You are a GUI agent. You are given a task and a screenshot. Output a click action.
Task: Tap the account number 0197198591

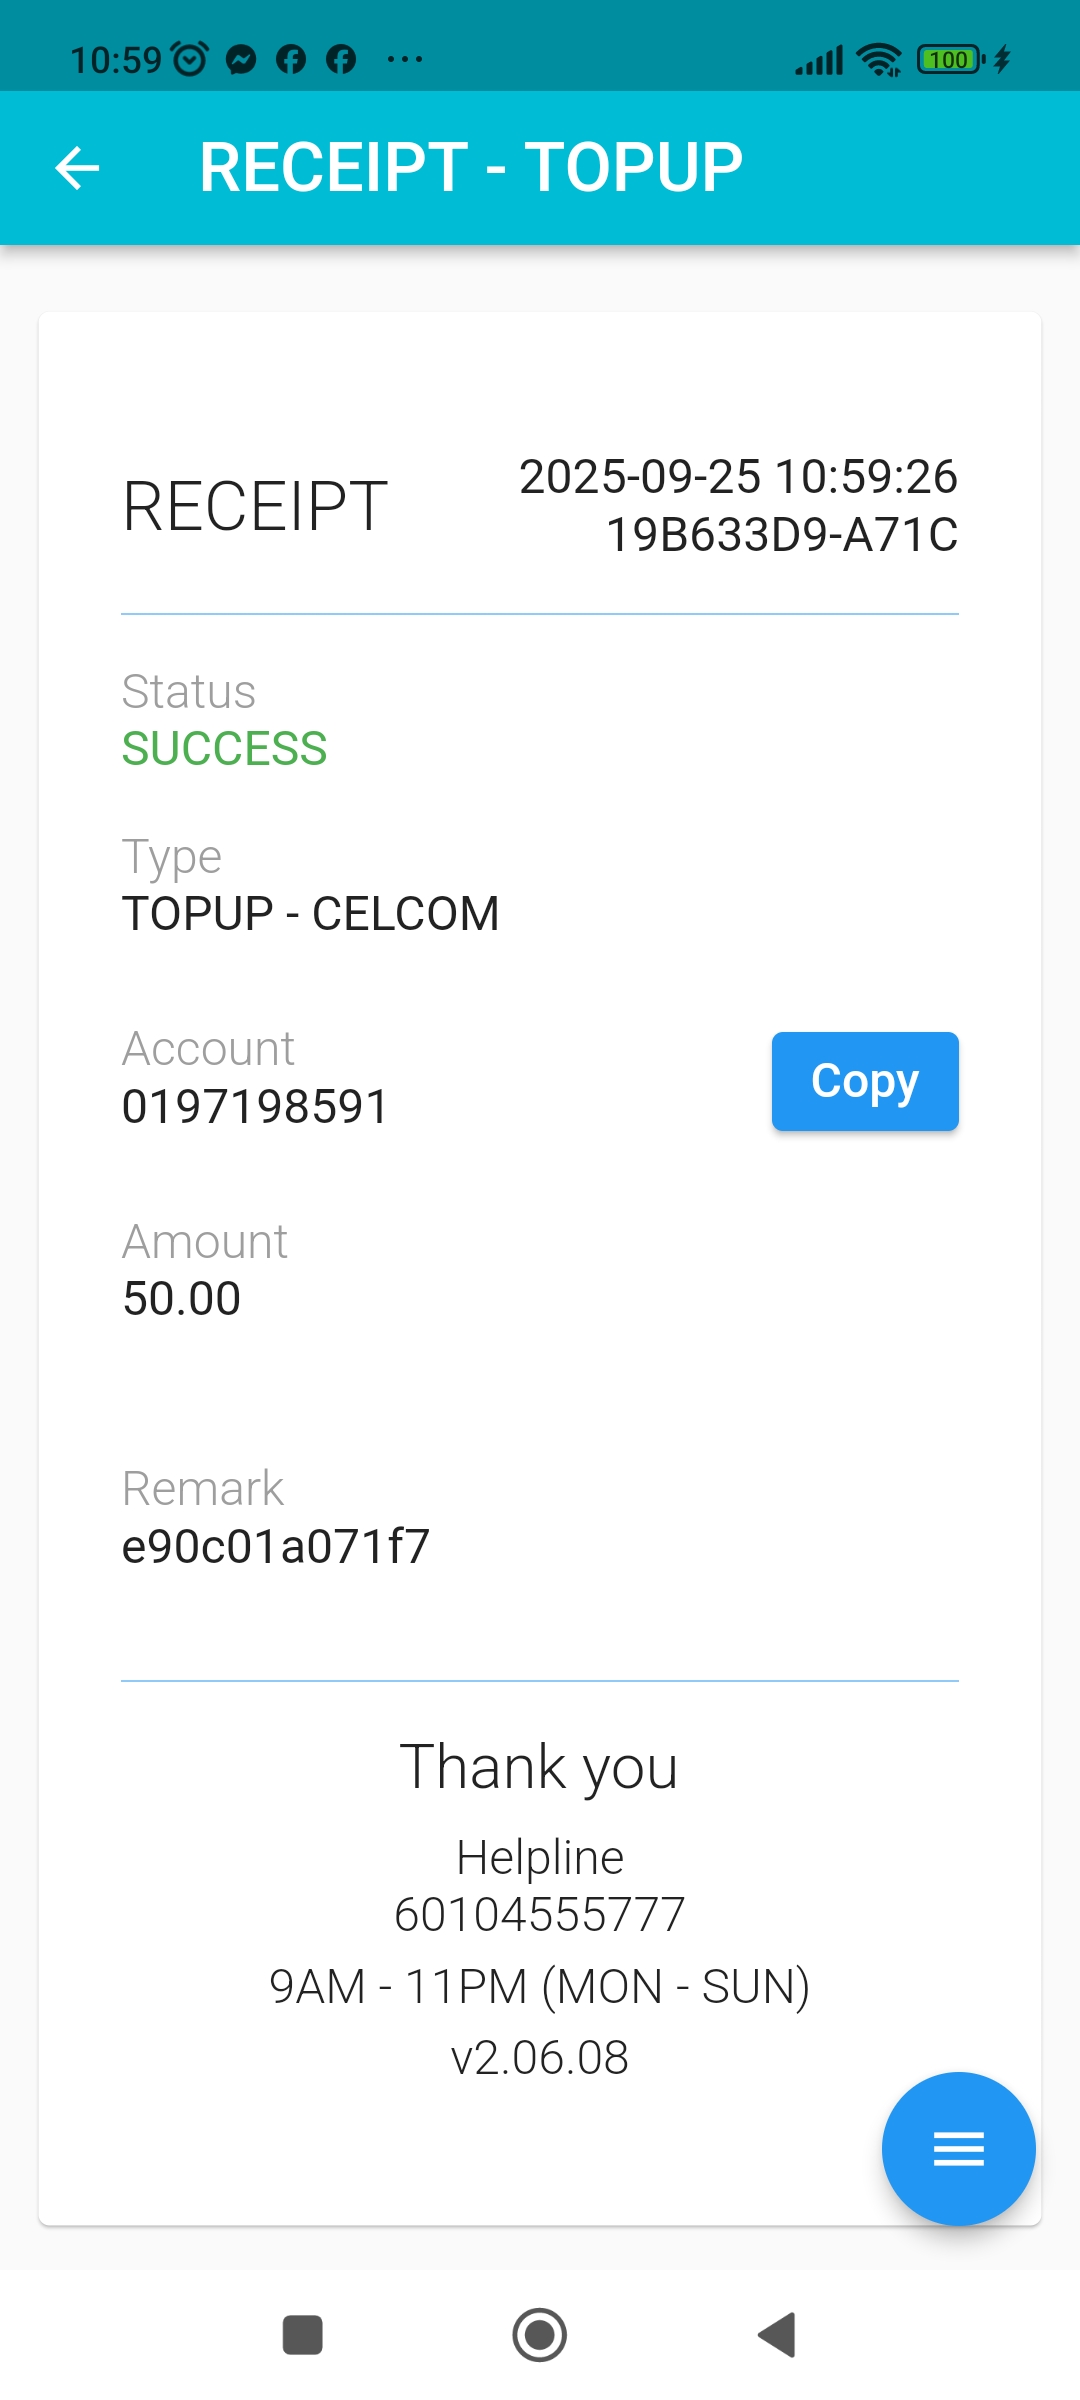point(255,1107)
